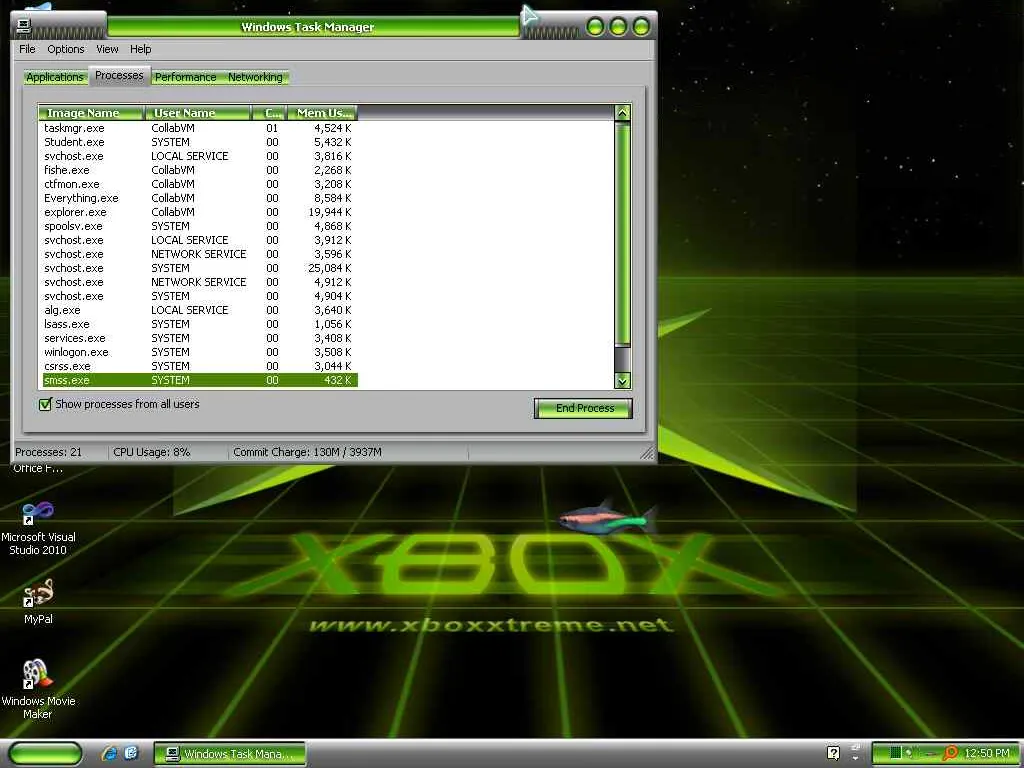Switch to the Performance tab
Screen dimensions: 1024x768
pyautogui.click(x=185, y=77)
